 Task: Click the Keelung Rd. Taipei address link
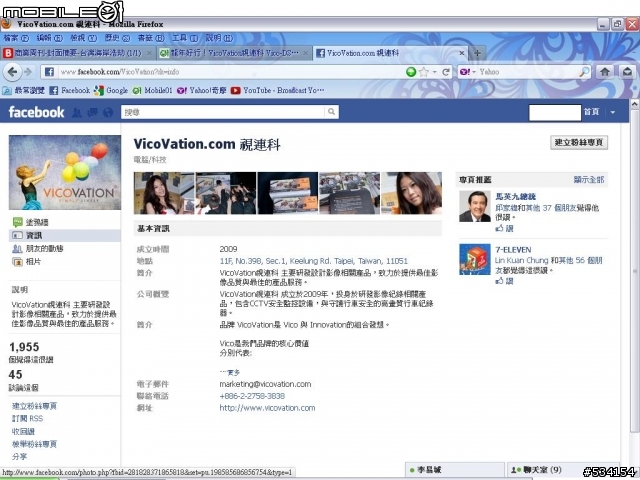click(x=313, y=261)
